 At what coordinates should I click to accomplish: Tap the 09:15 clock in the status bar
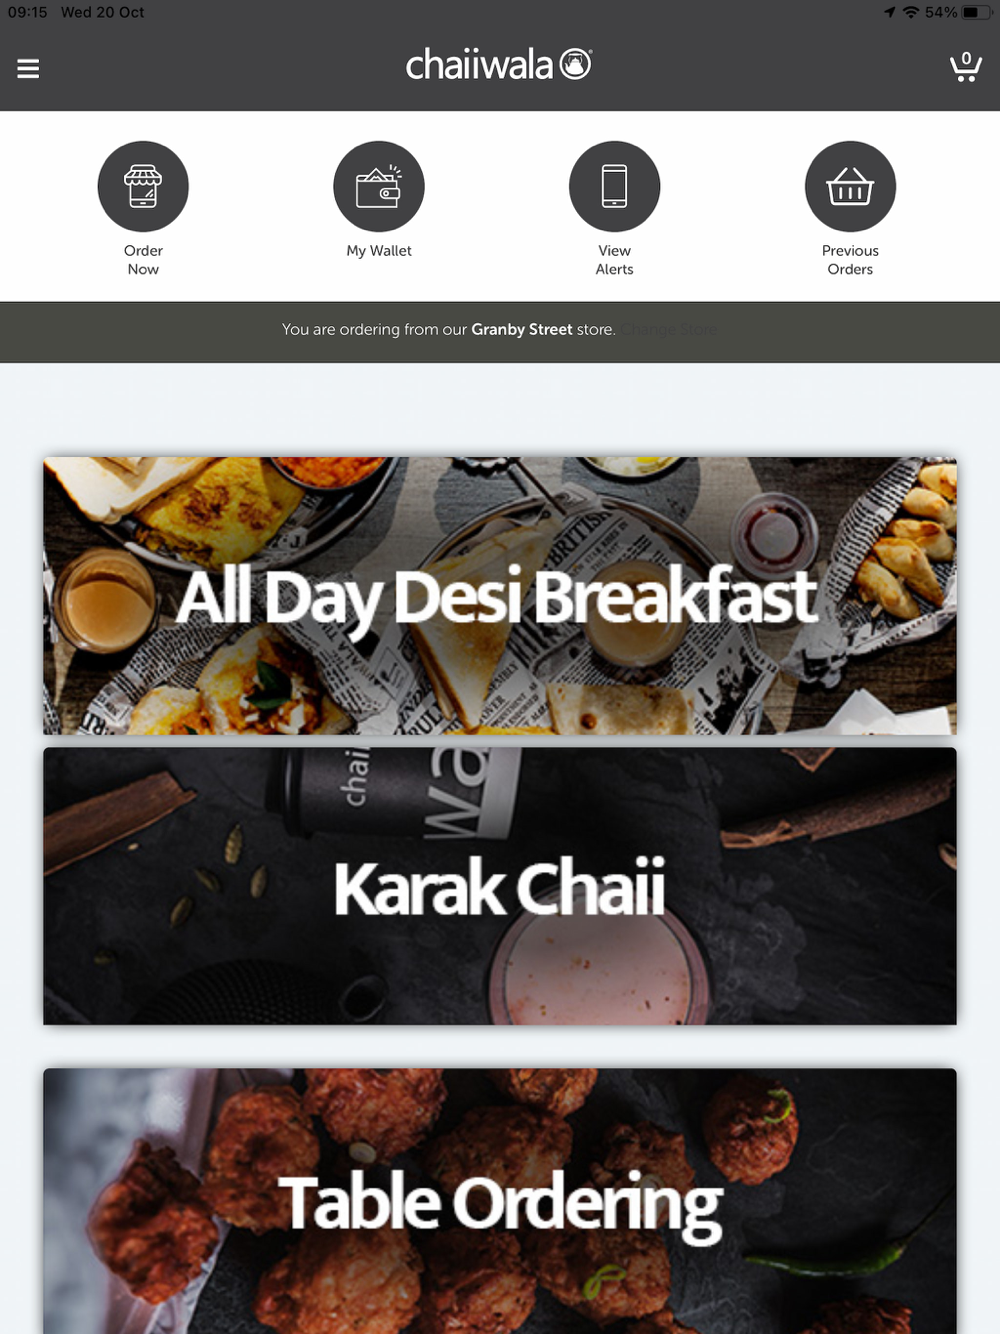point(28,12)
